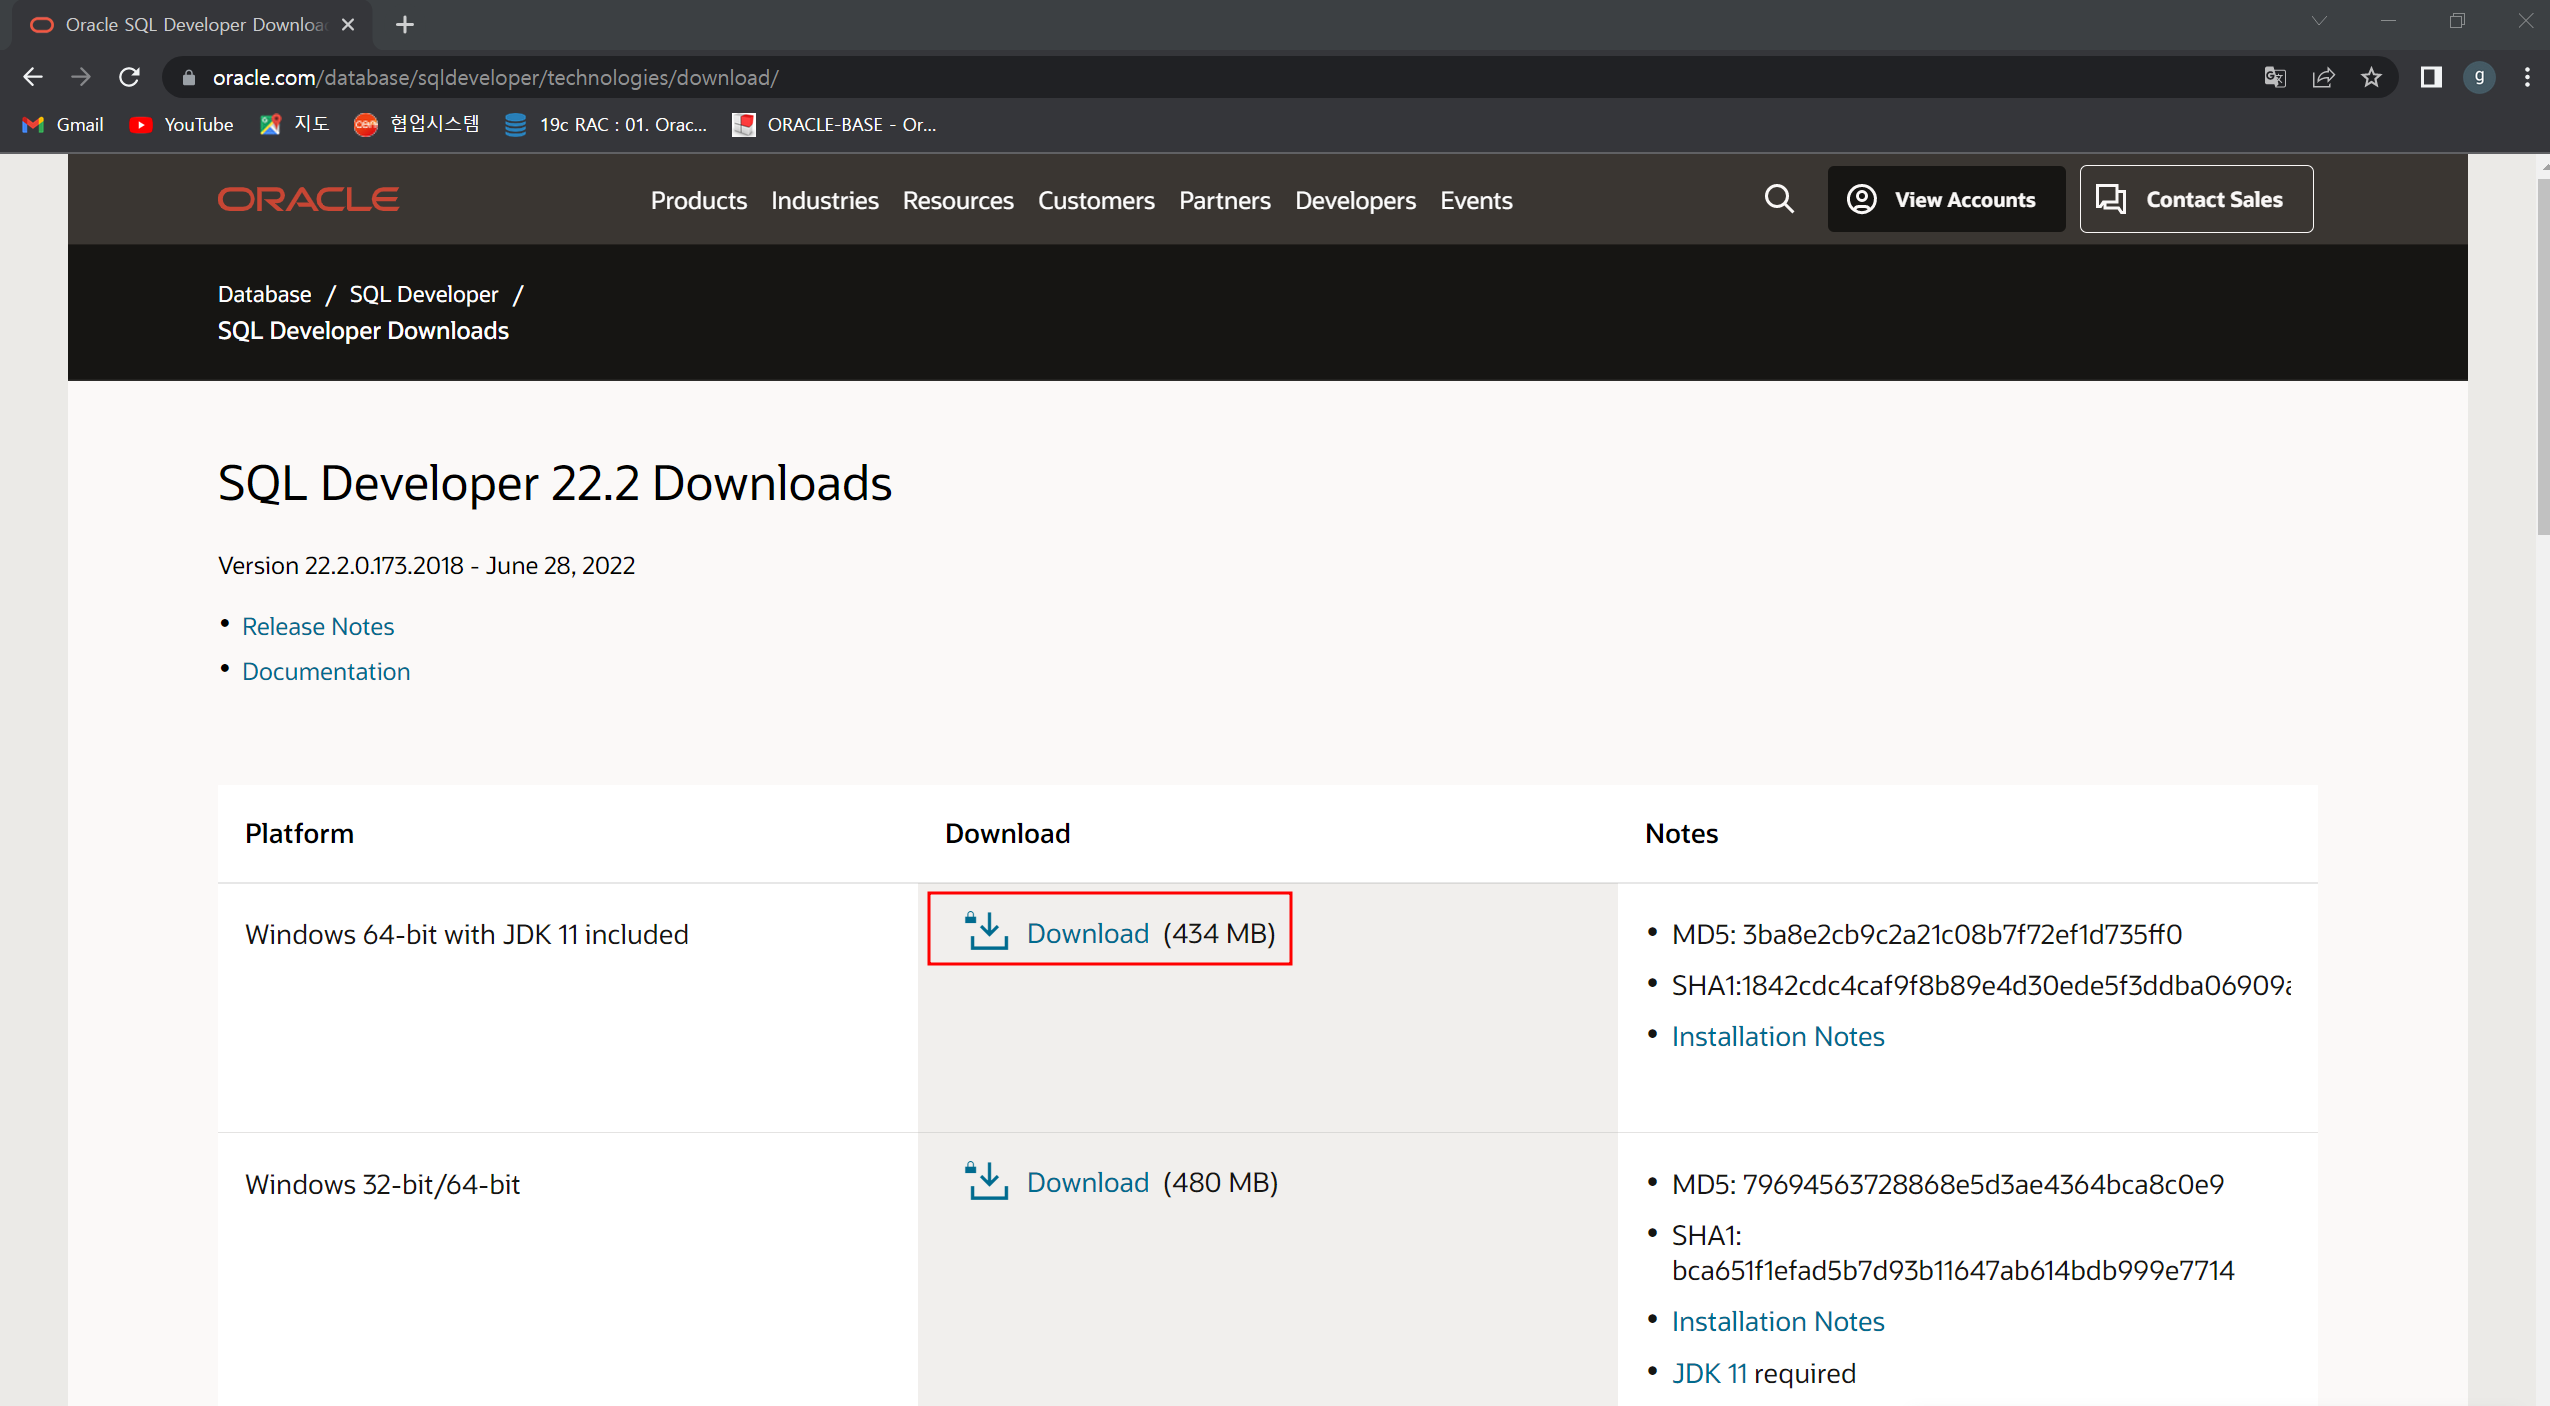Open the Developers menu

pos(1354,200)
